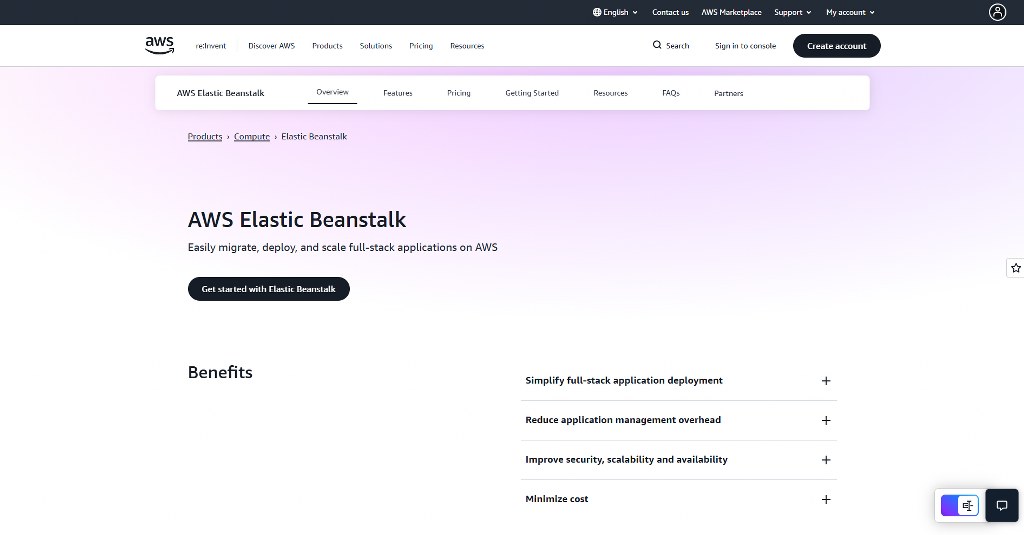
Task: Open the My account dropdown
Action: click(850, 12)
